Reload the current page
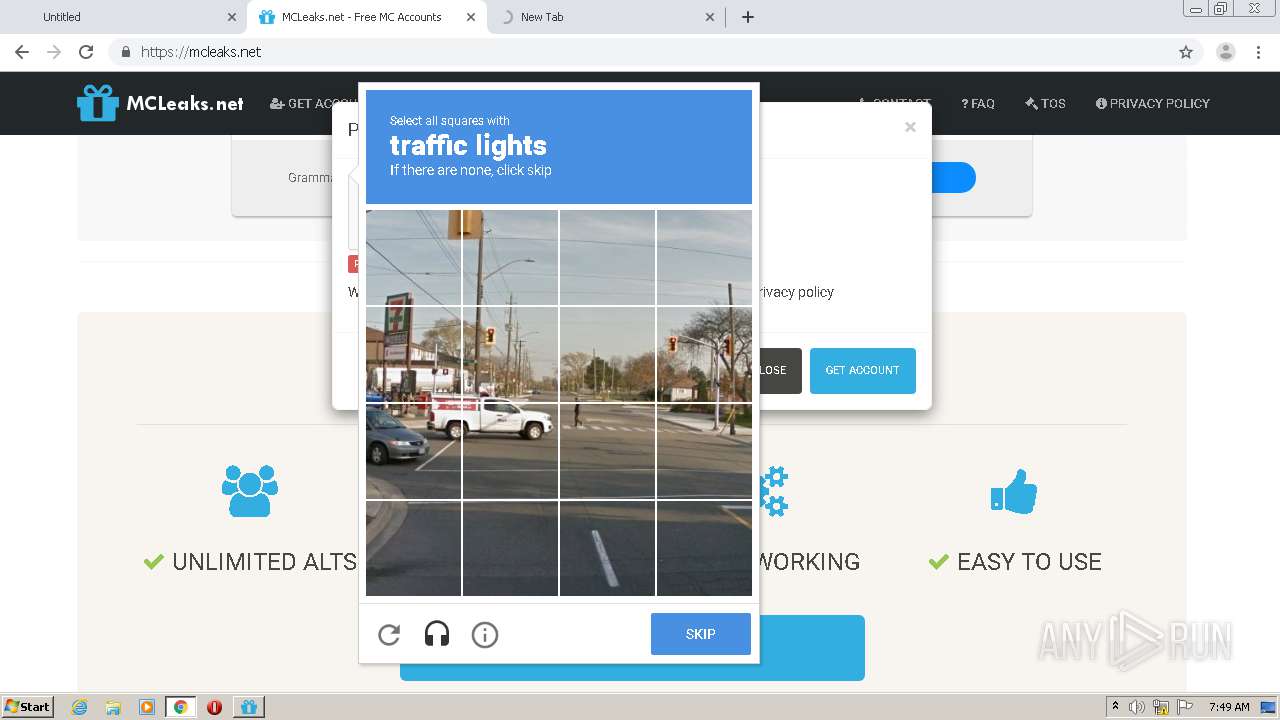1280x720 pixels. click(x=86, y=52)
